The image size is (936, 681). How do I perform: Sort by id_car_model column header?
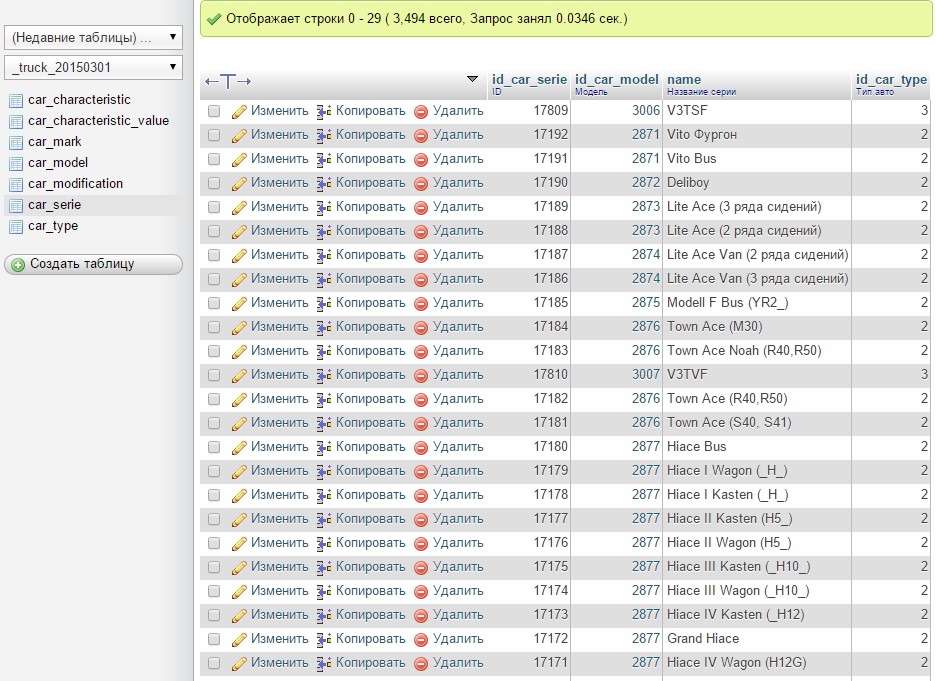pos(617,79)
